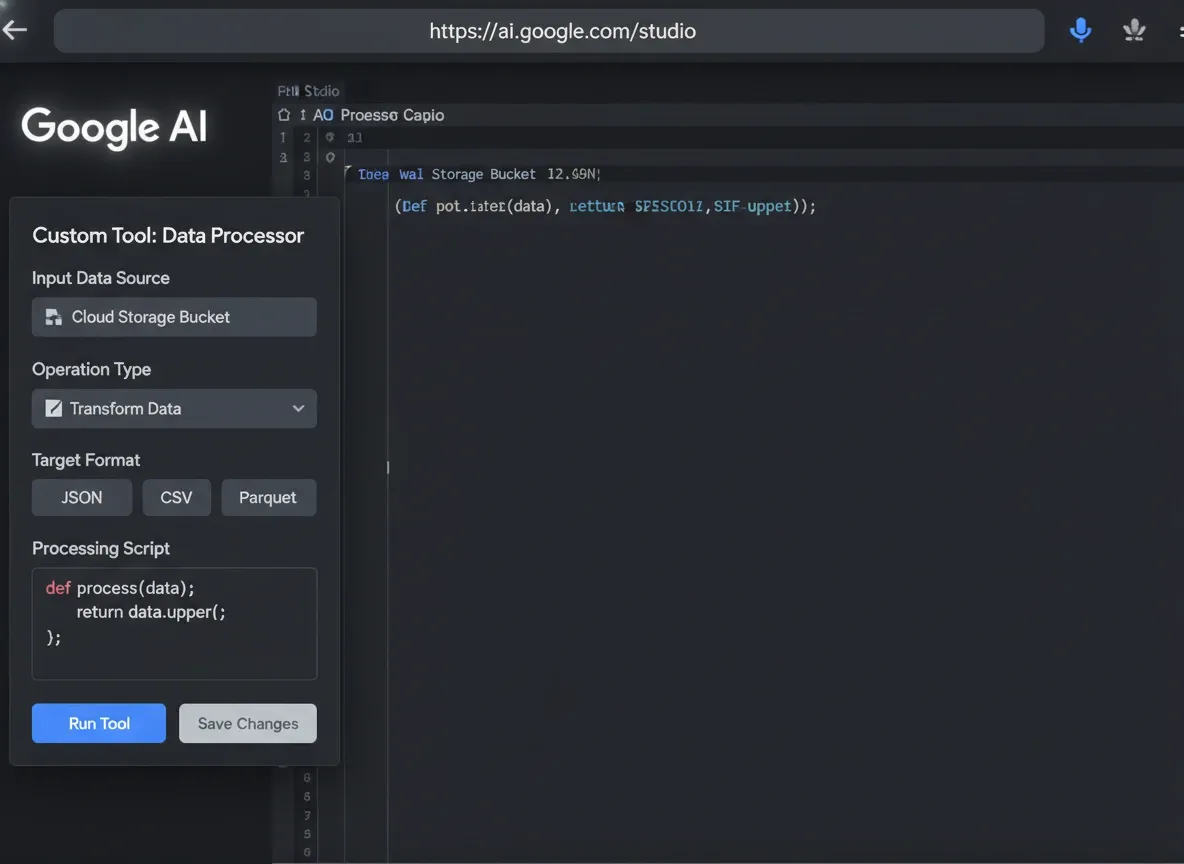Activate the microphone icon in the toolbar
Image resolution: width=1184 pixels, height=864 pixels.
(x=1080, y=29)
